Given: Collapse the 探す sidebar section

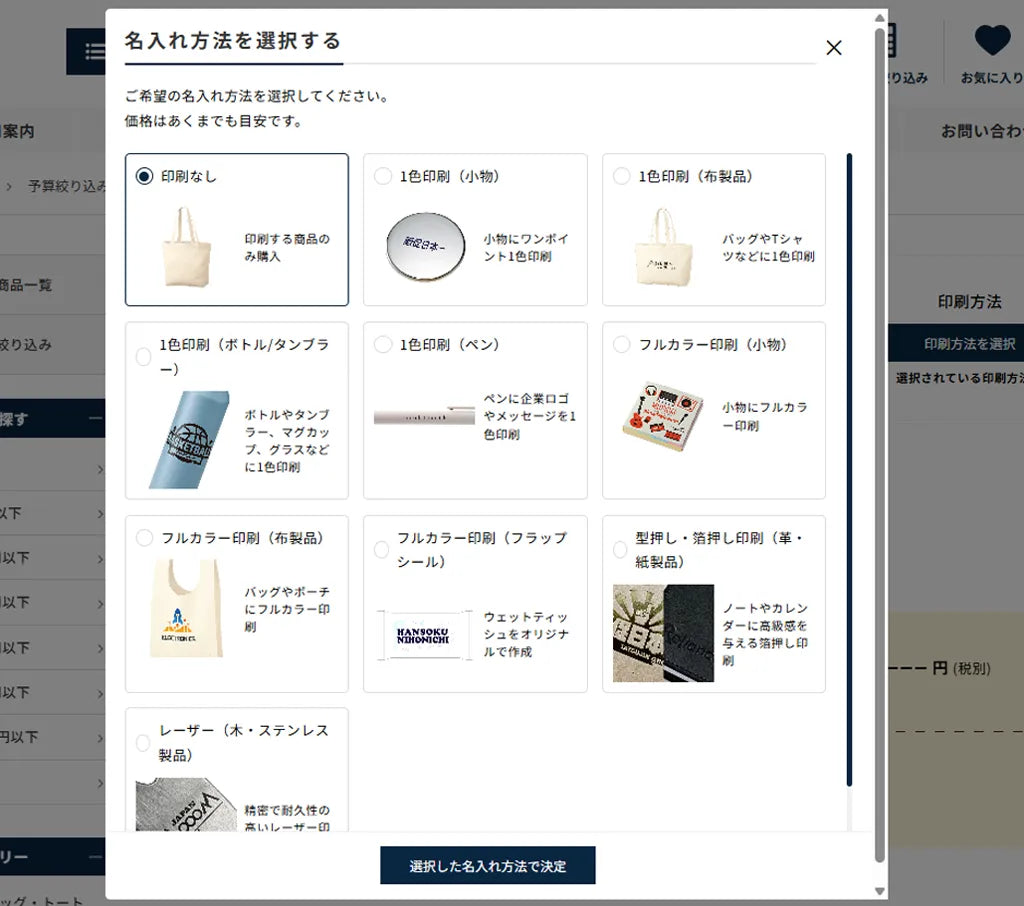Looking at the screenshot, I should click(x=96, y=419).
